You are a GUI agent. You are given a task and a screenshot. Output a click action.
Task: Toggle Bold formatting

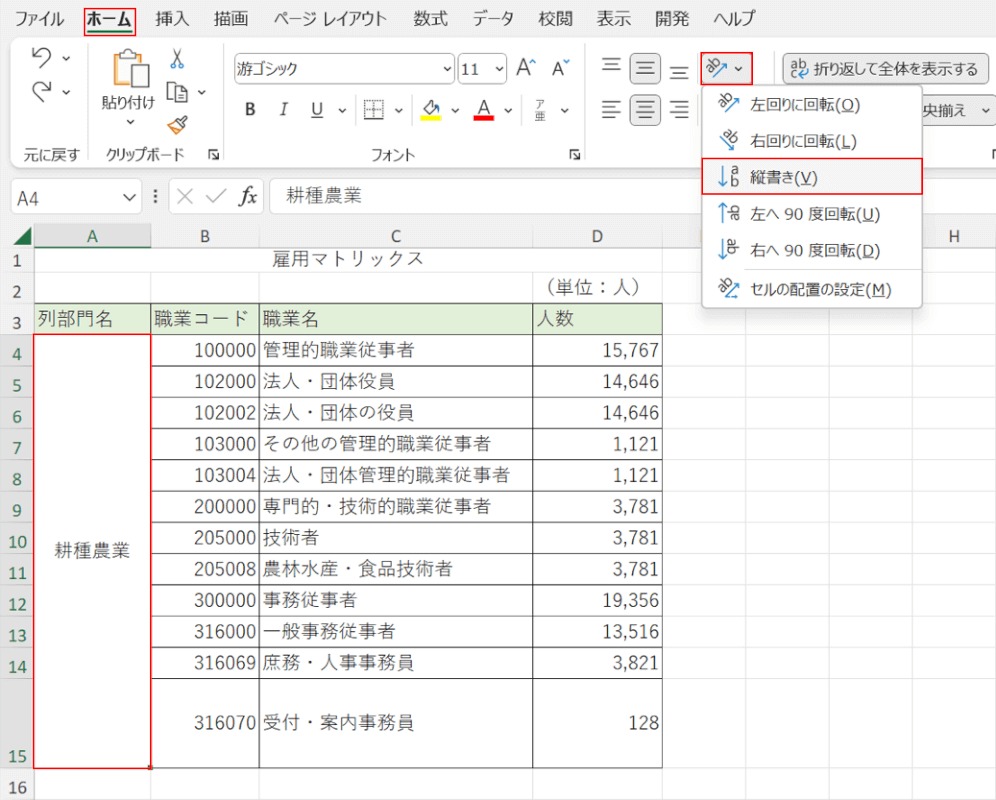pyautogui.click(x=250, y=110)
